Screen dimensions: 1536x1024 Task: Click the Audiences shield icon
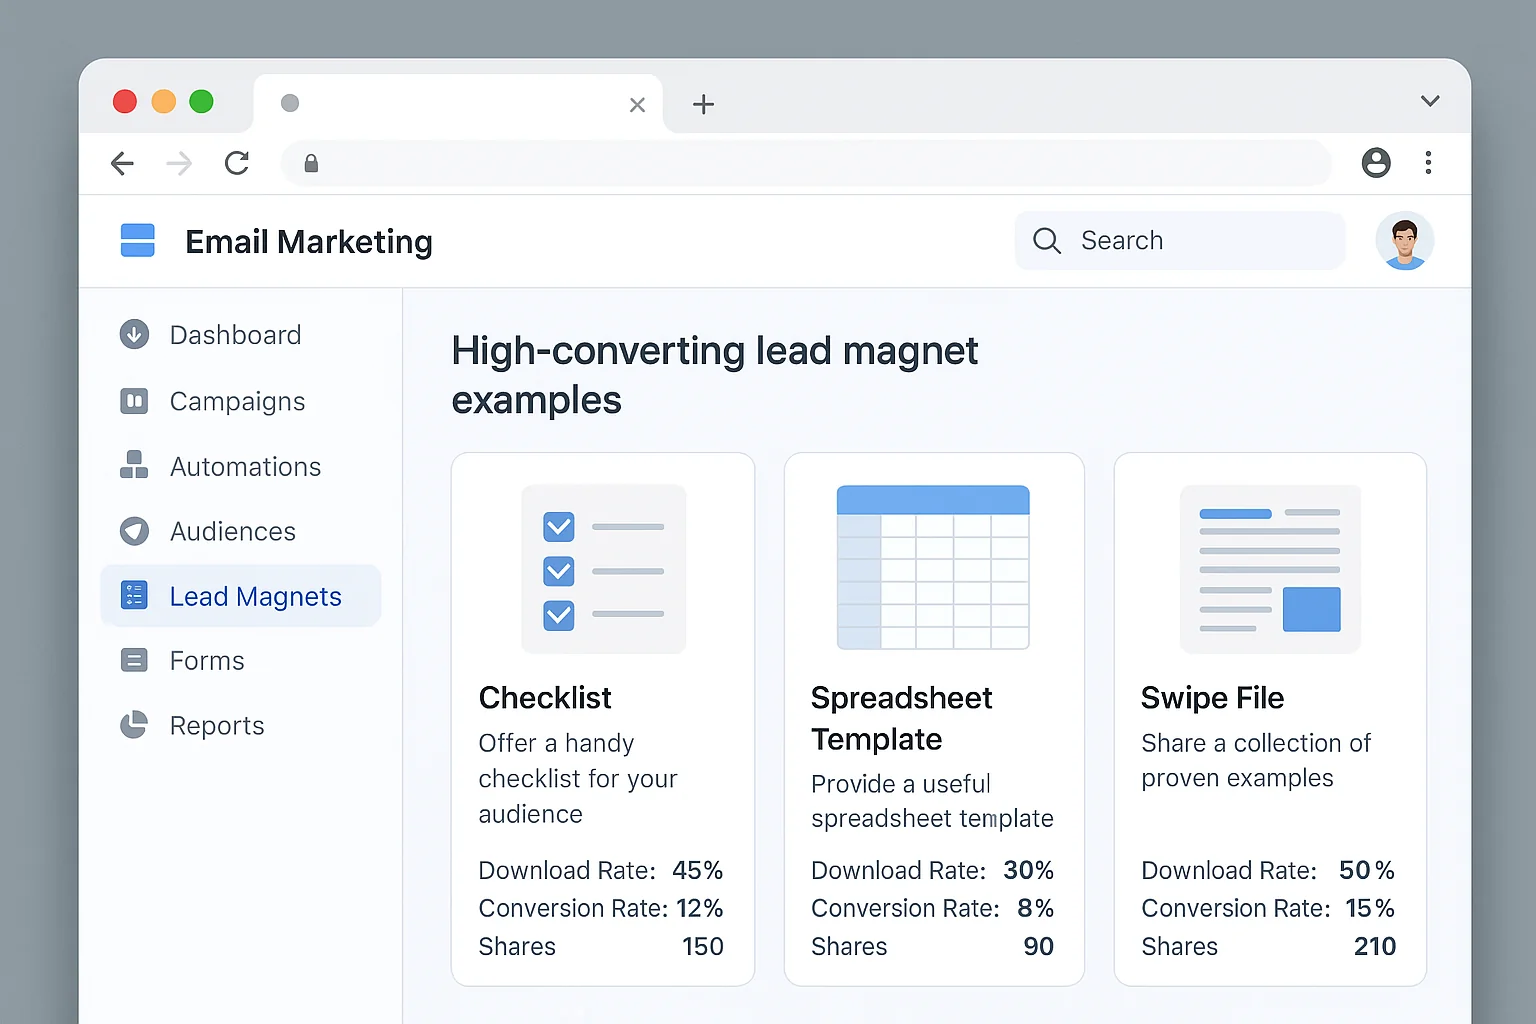[134, 531]
